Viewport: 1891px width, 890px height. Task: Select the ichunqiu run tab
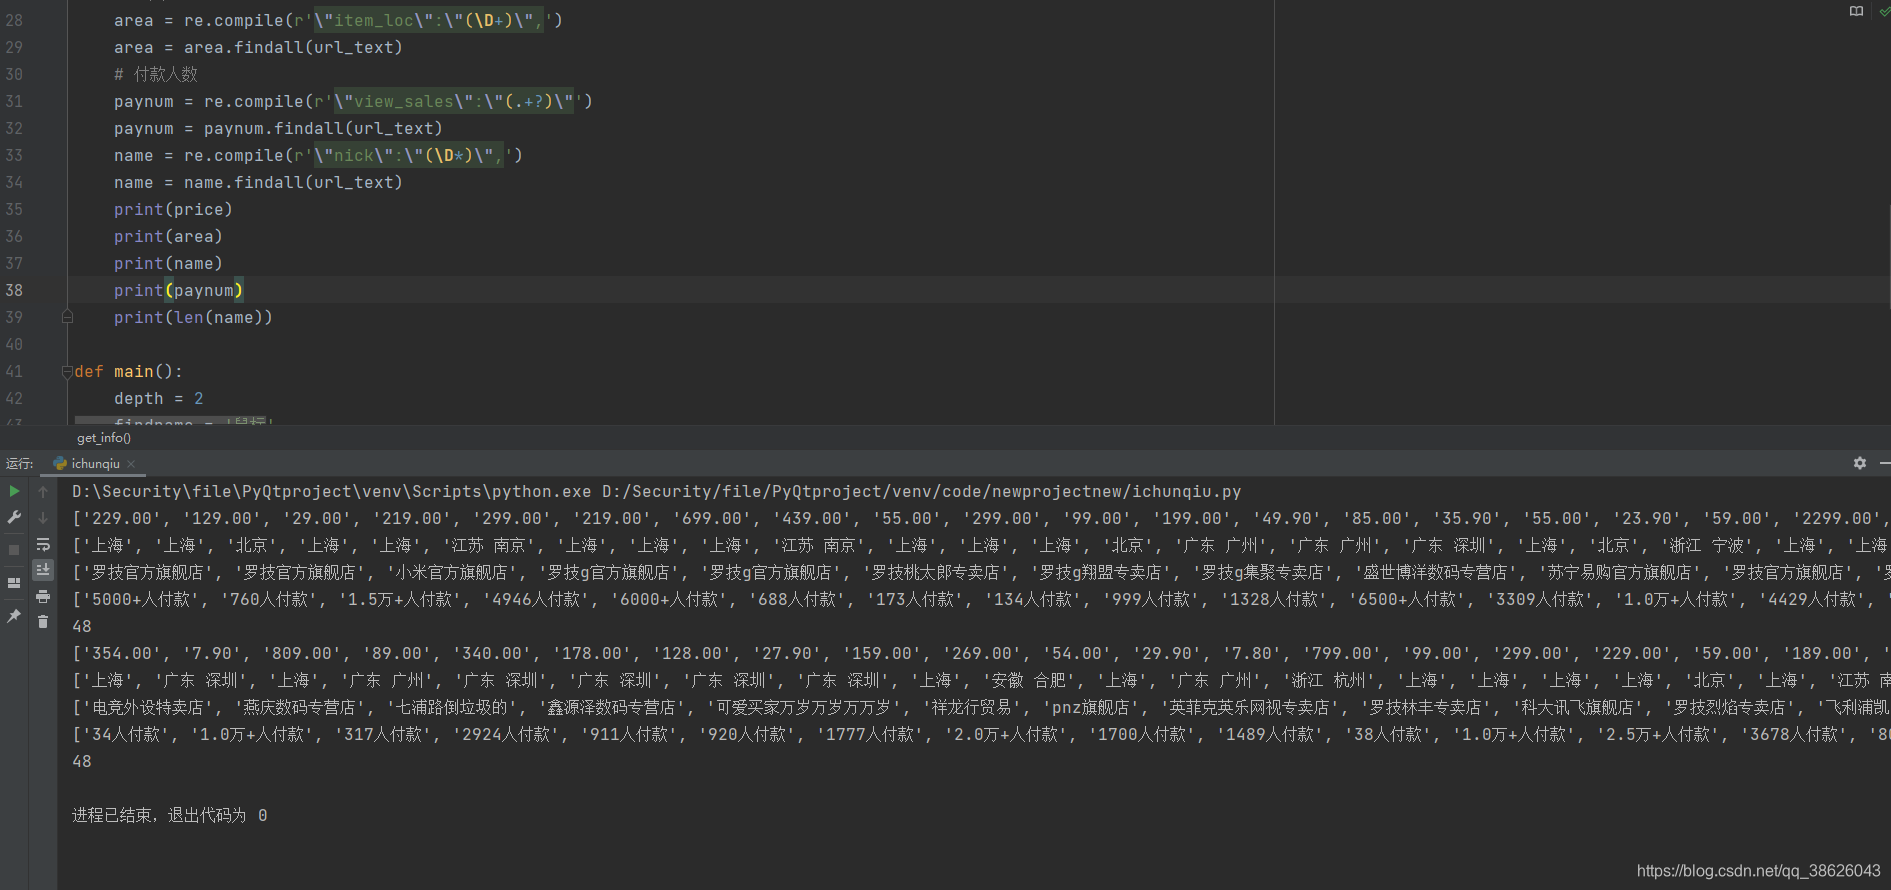tap(95, 464)
